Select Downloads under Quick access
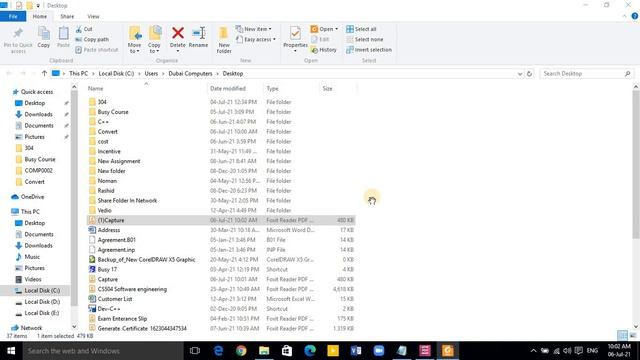Viewport: 640px width, 360px height. (38, 114)
